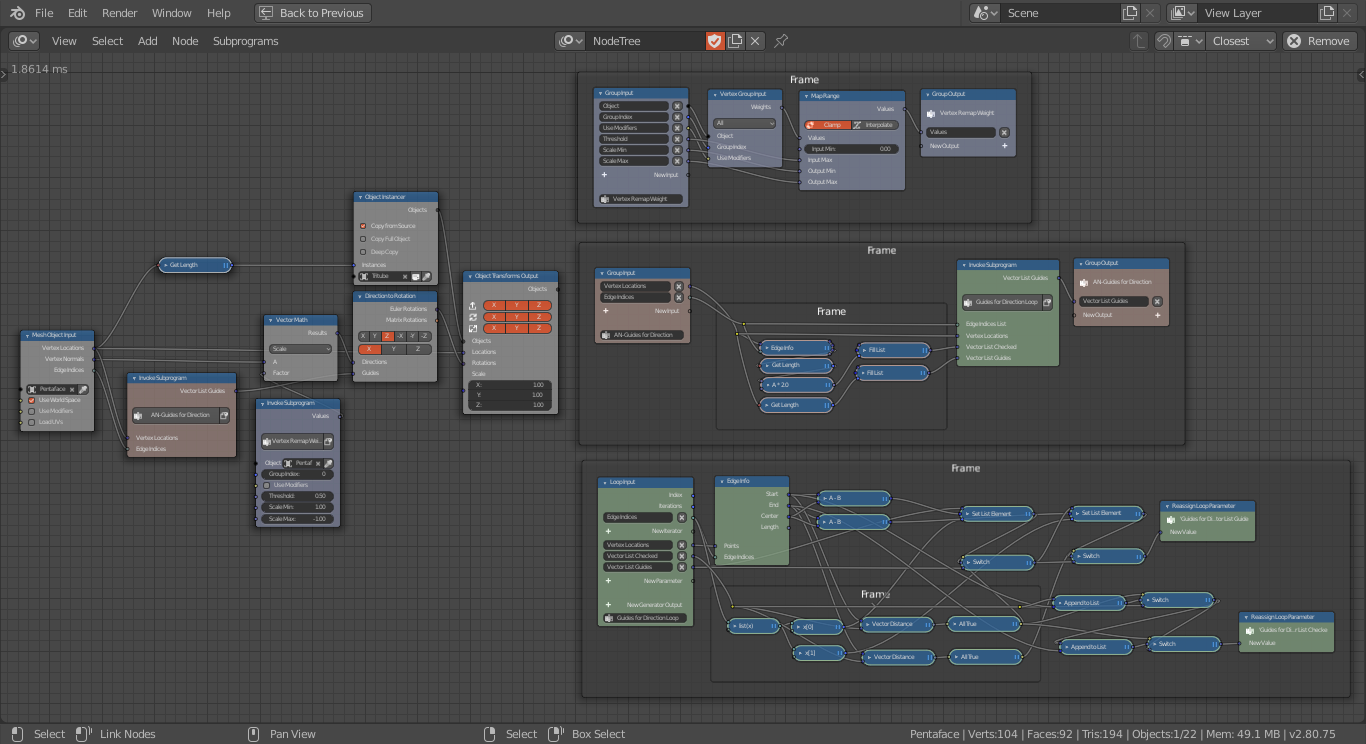Go to parent node tree arrow icon
Screen dimensions: 1366x744
pyautogui.click(x=1139, y=41)
